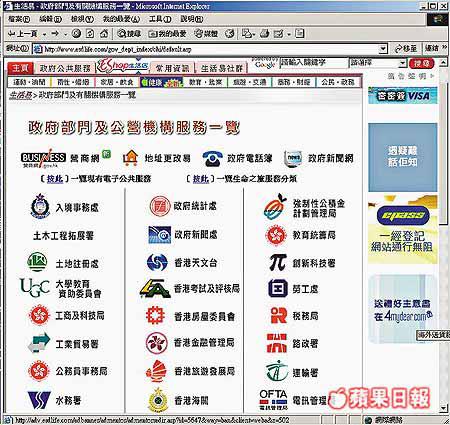Click 按此 link for electronic public services
Image resolution: width=450 pixels, height=425 pixels.
55,179
